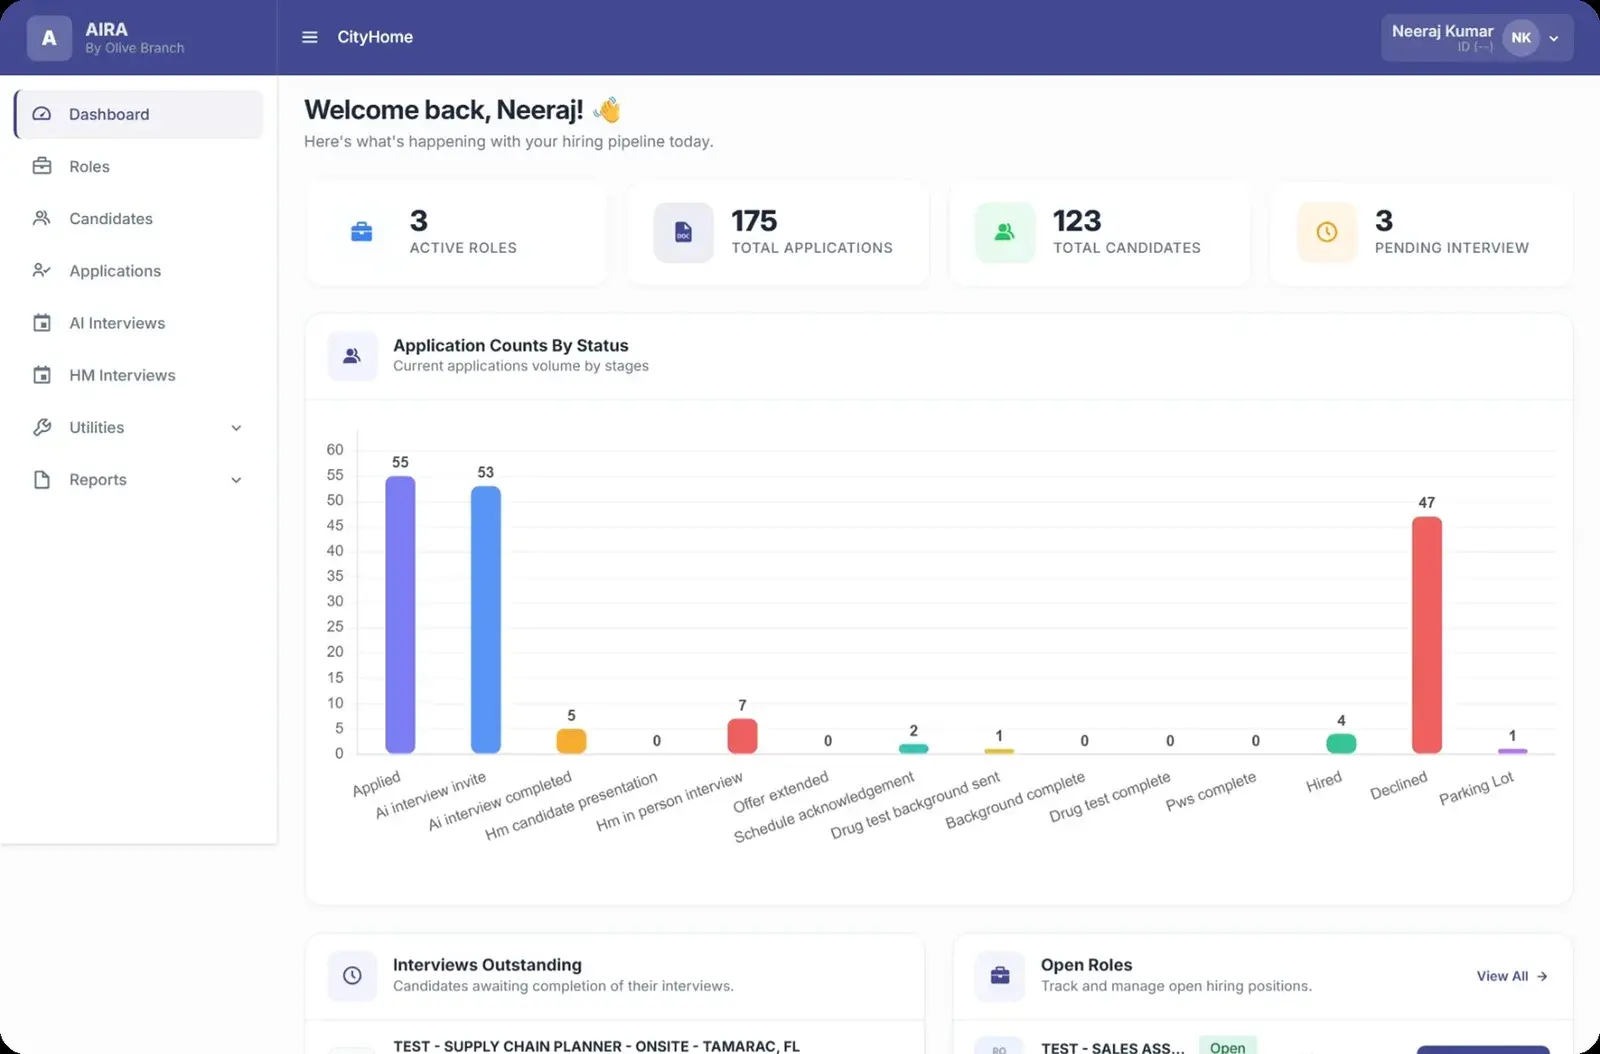The width and height of the screenshot is (1600, 1054).
Task: Open the TEST - SUPPLY CHAIN PLANNER role entry
Action: coord(596,1046)
